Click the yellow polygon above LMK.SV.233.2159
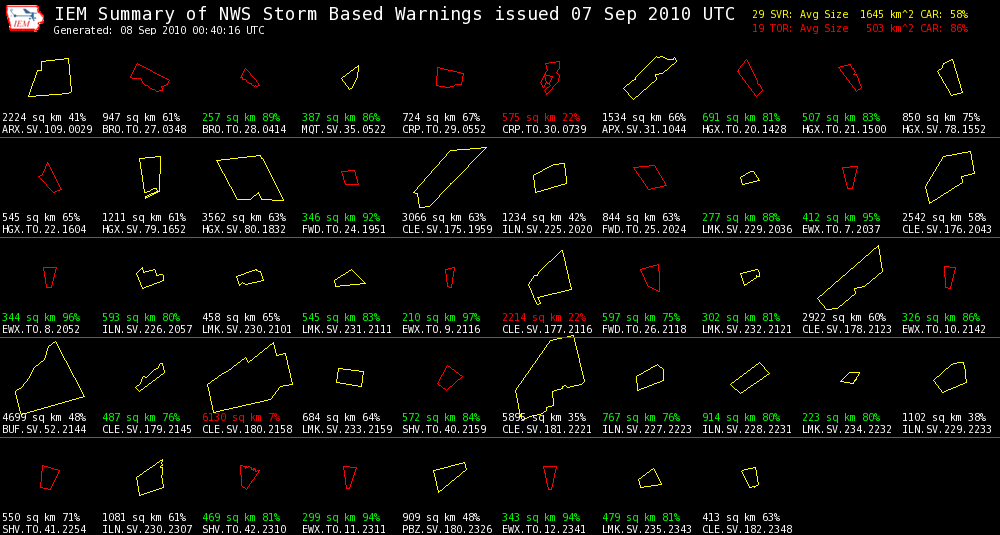This screenshot has height=535, width=1000. (x=349, y=377)
